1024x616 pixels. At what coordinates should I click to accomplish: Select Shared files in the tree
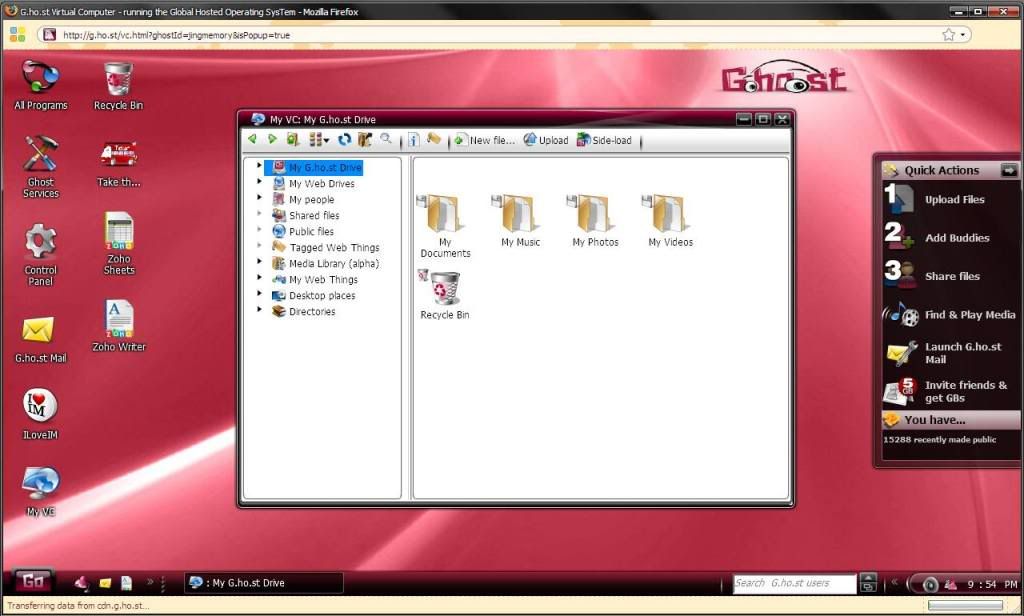(306, 215)
